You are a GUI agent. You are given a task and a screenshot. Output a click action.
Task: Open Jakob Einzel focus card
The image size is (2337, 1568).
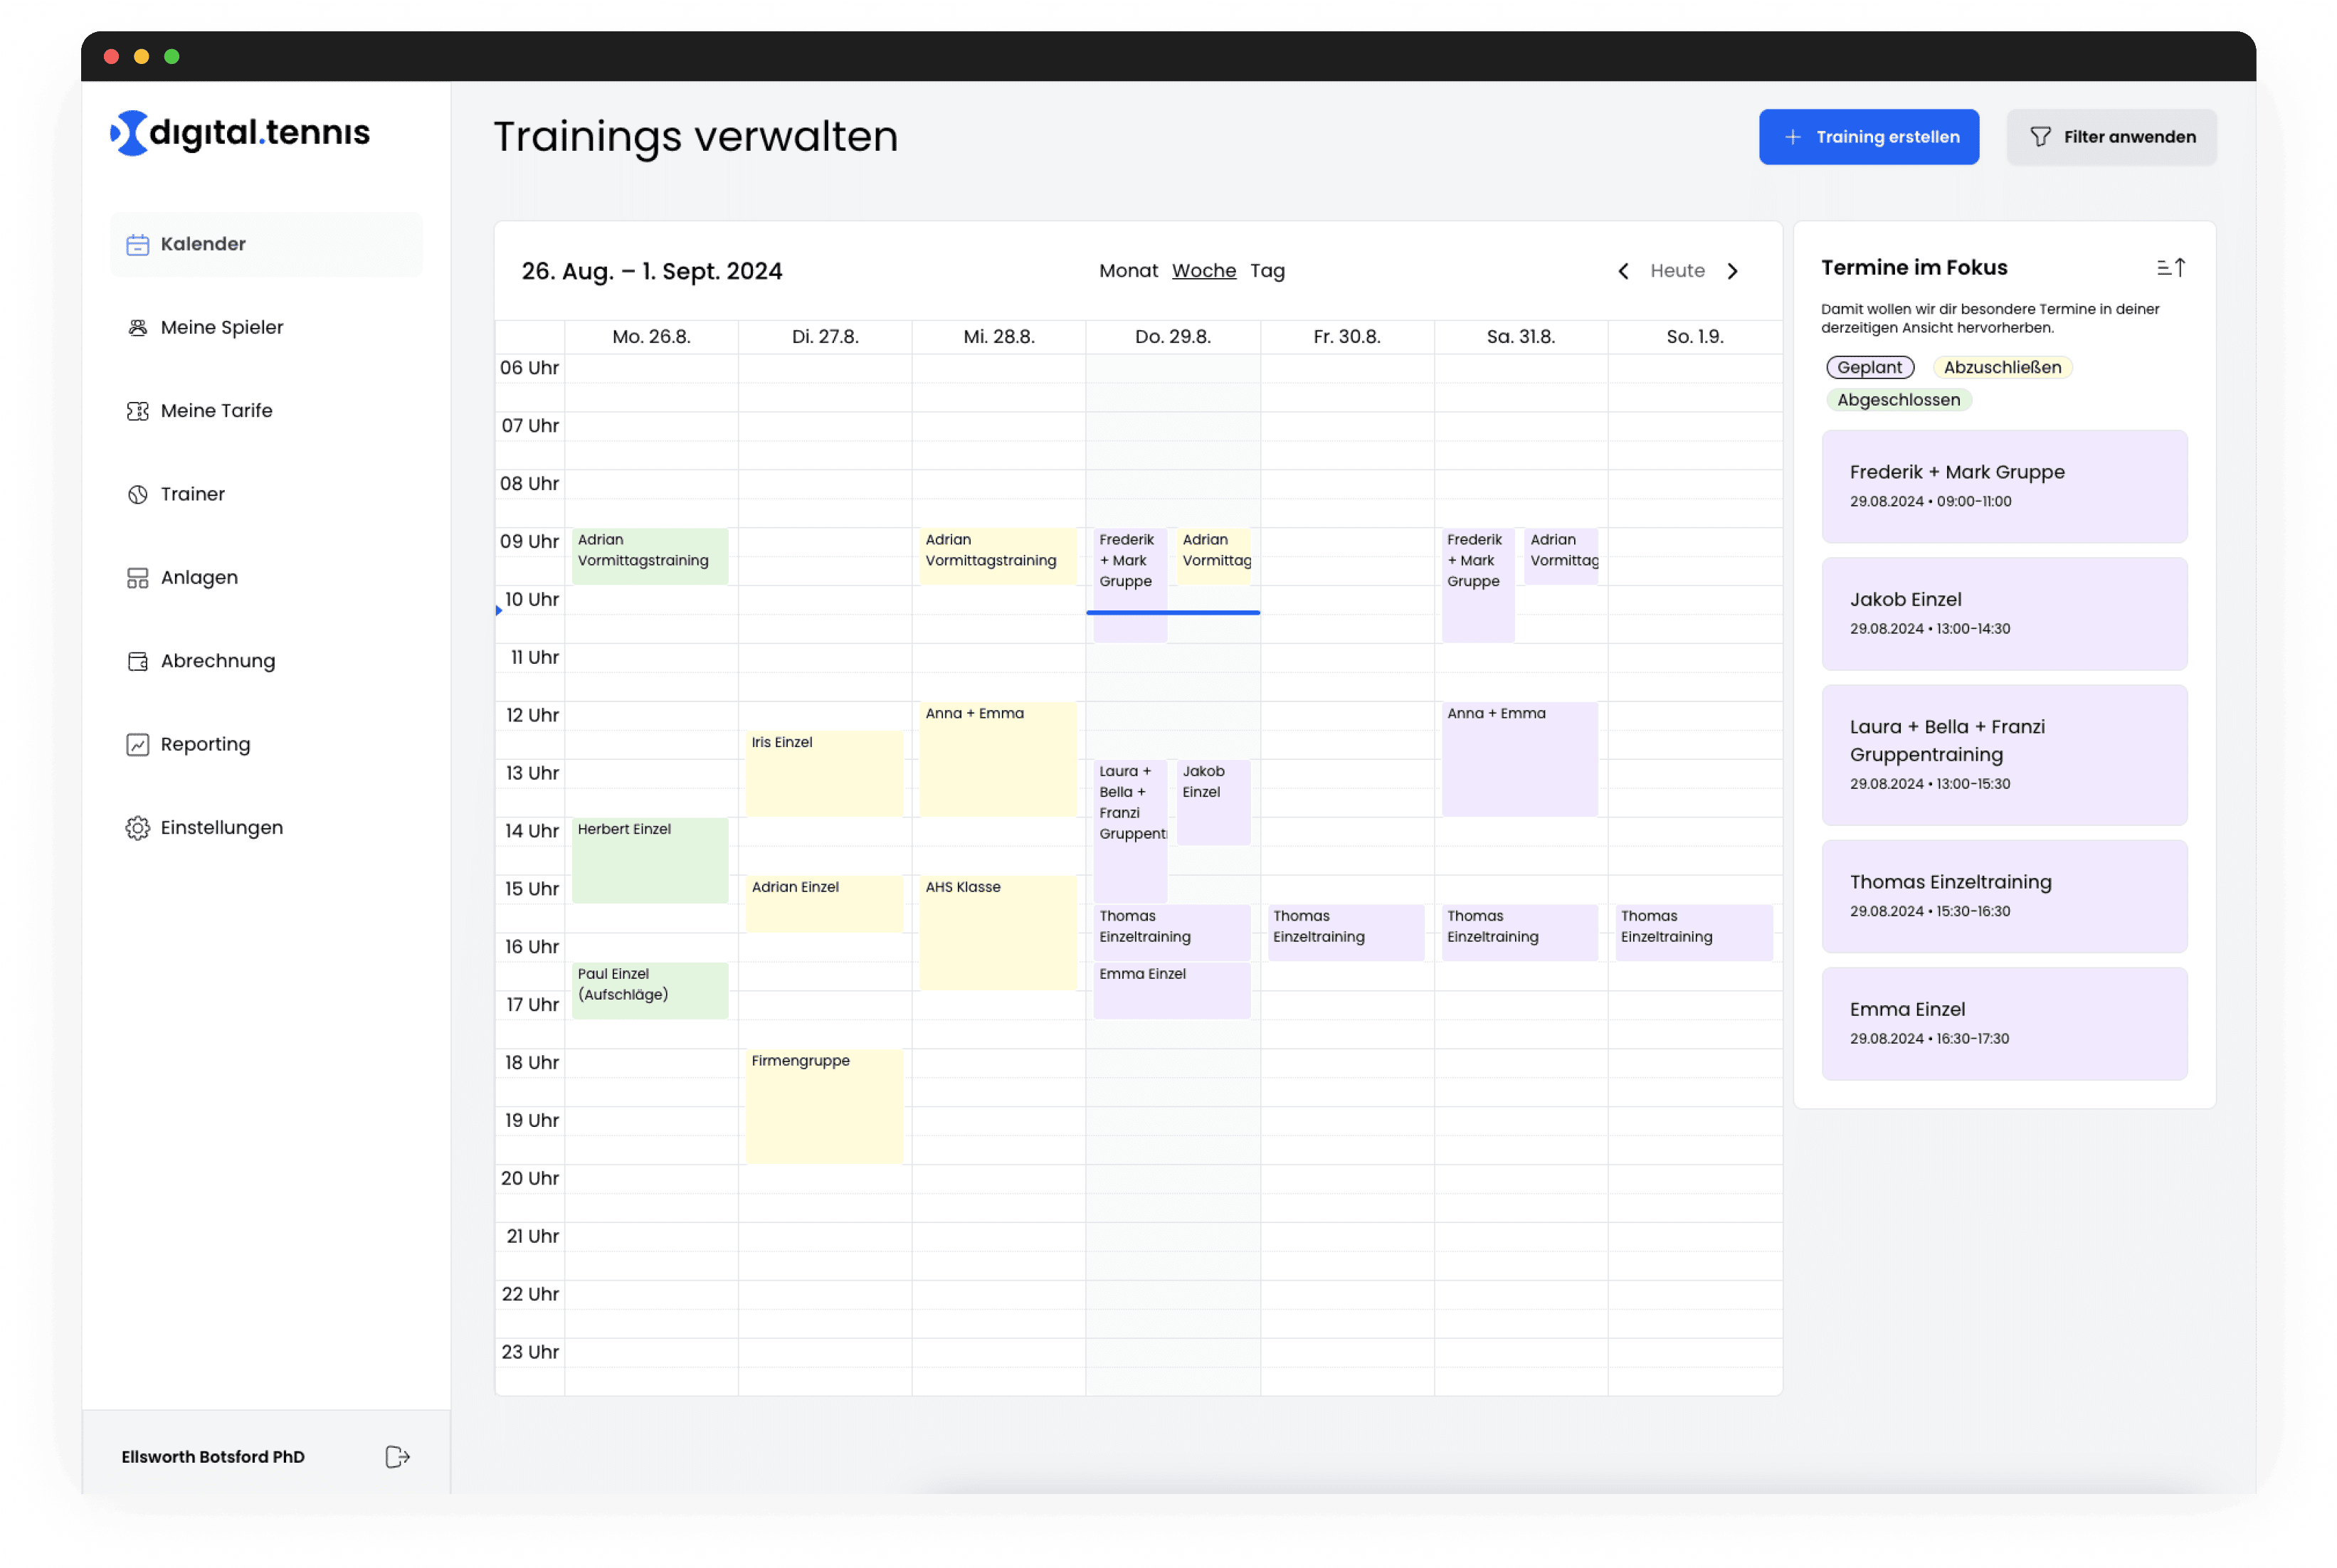[2004, 614]
